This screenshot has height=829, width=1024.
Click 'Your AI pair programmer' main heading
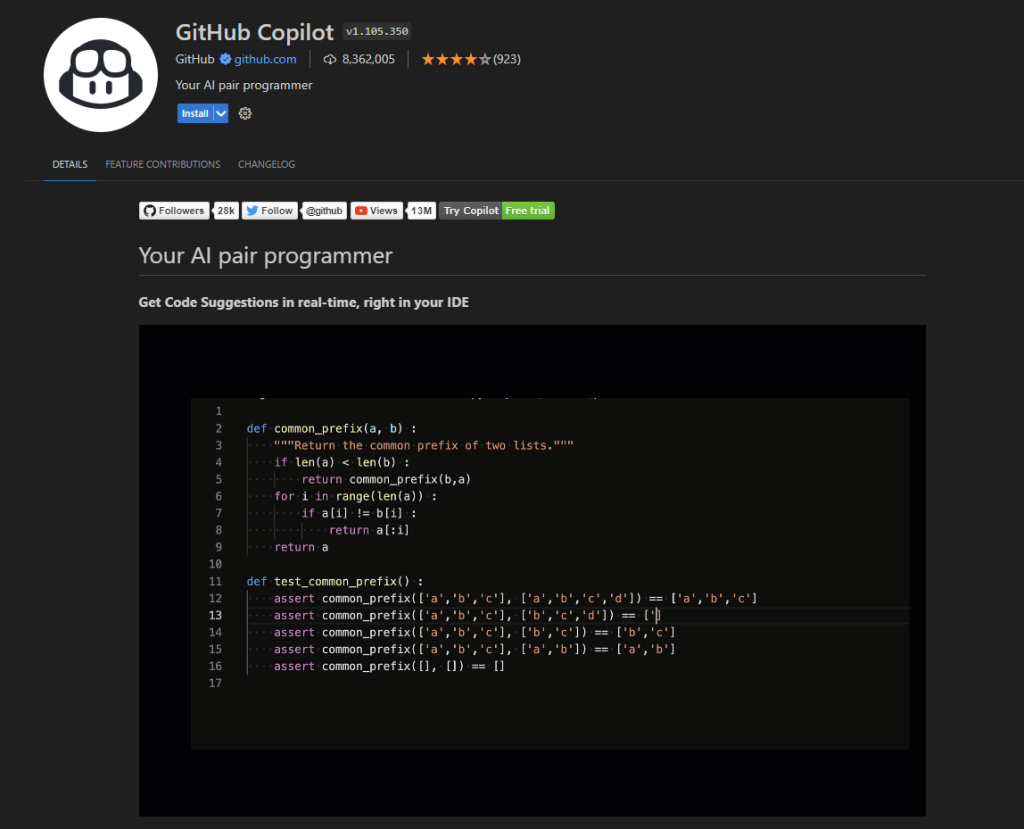pyautogui.click(x=266, y=255)
